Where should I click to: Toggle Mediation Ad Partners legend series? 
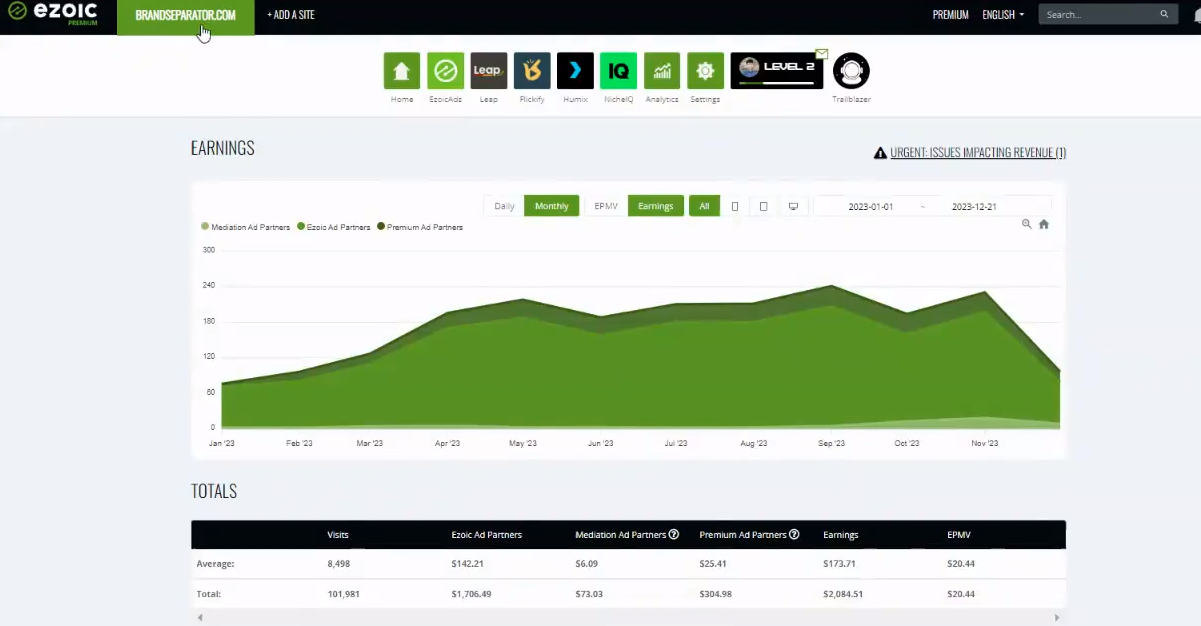(246, 227)
